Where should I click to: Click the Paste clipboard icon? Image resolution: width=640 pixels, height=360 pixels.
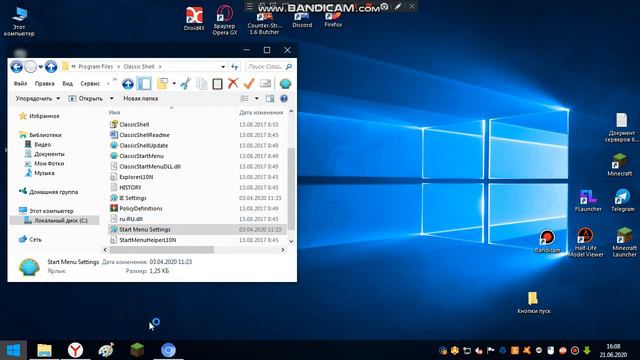click(x=217, y=84)
